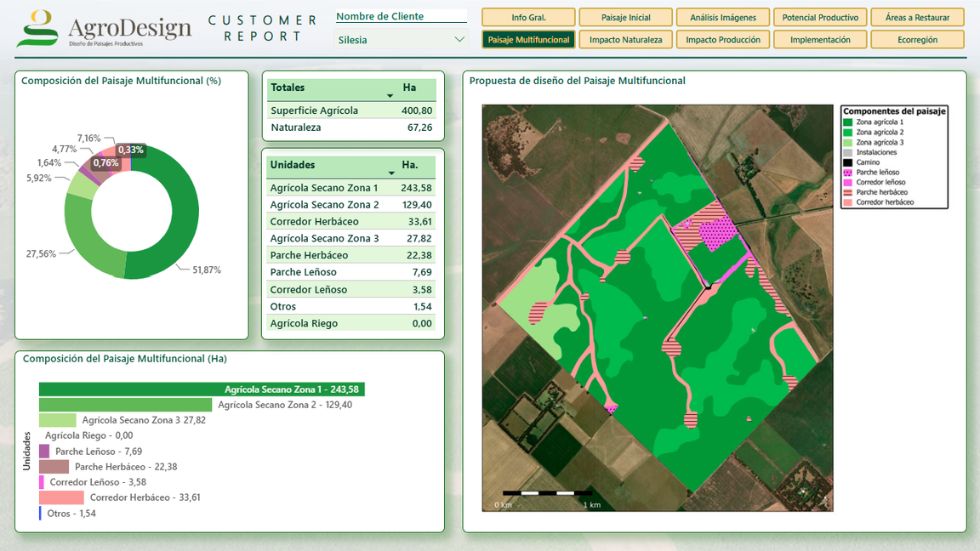Open Potencial Productivo page
980x551 pixels.
click(820, 17)
